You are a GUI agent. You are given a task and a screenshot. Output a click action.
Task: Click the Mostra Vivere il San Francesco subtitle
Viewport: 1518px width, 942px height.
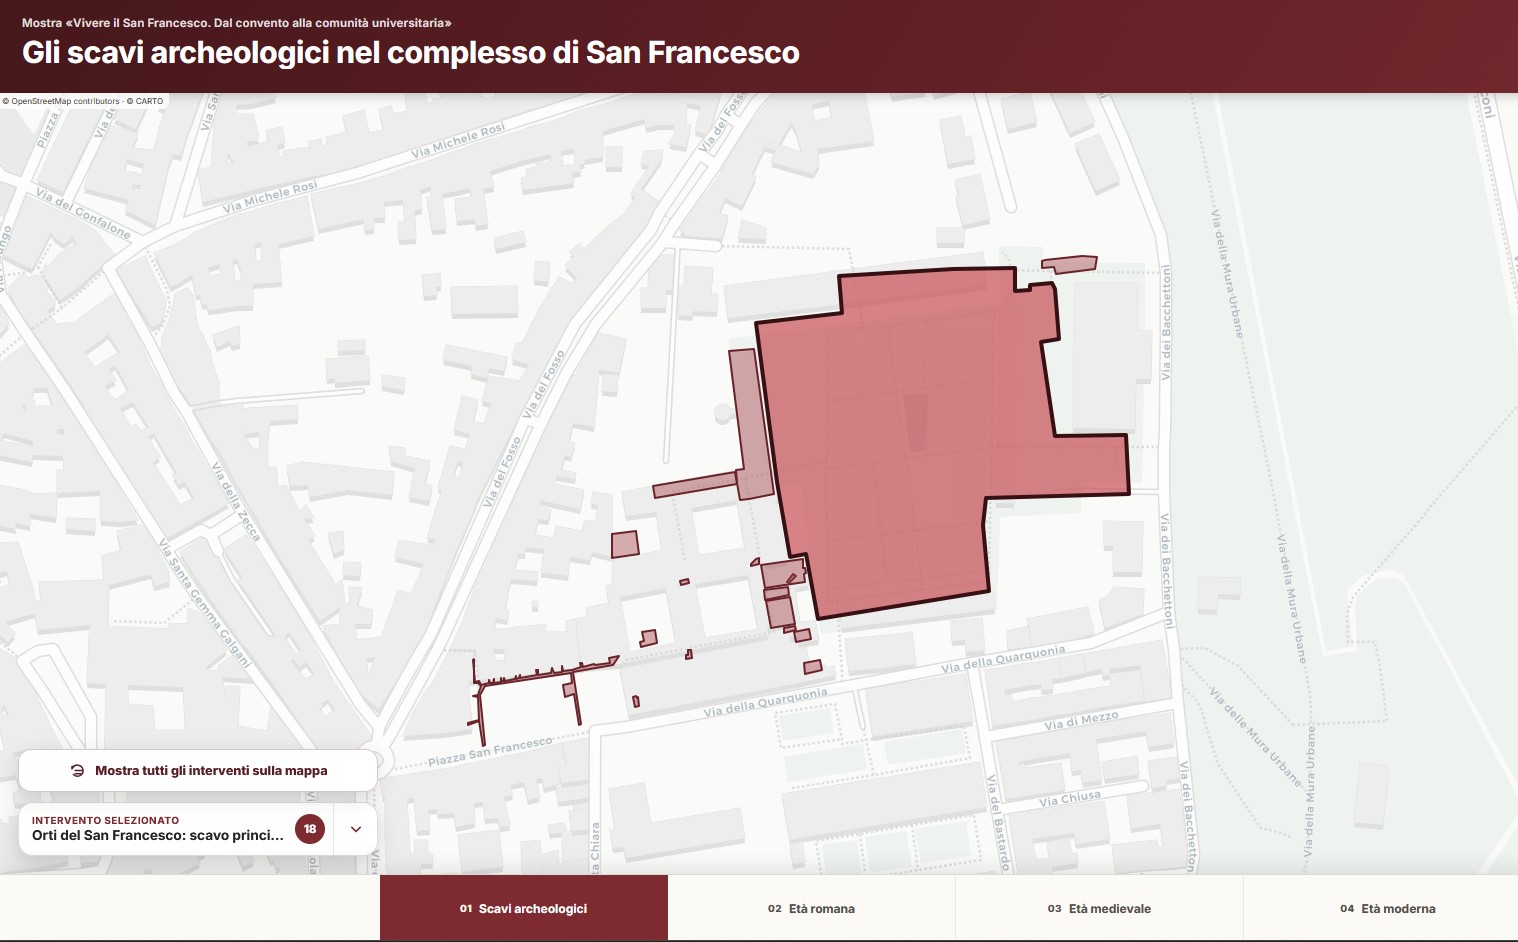[x=236, y=22]
